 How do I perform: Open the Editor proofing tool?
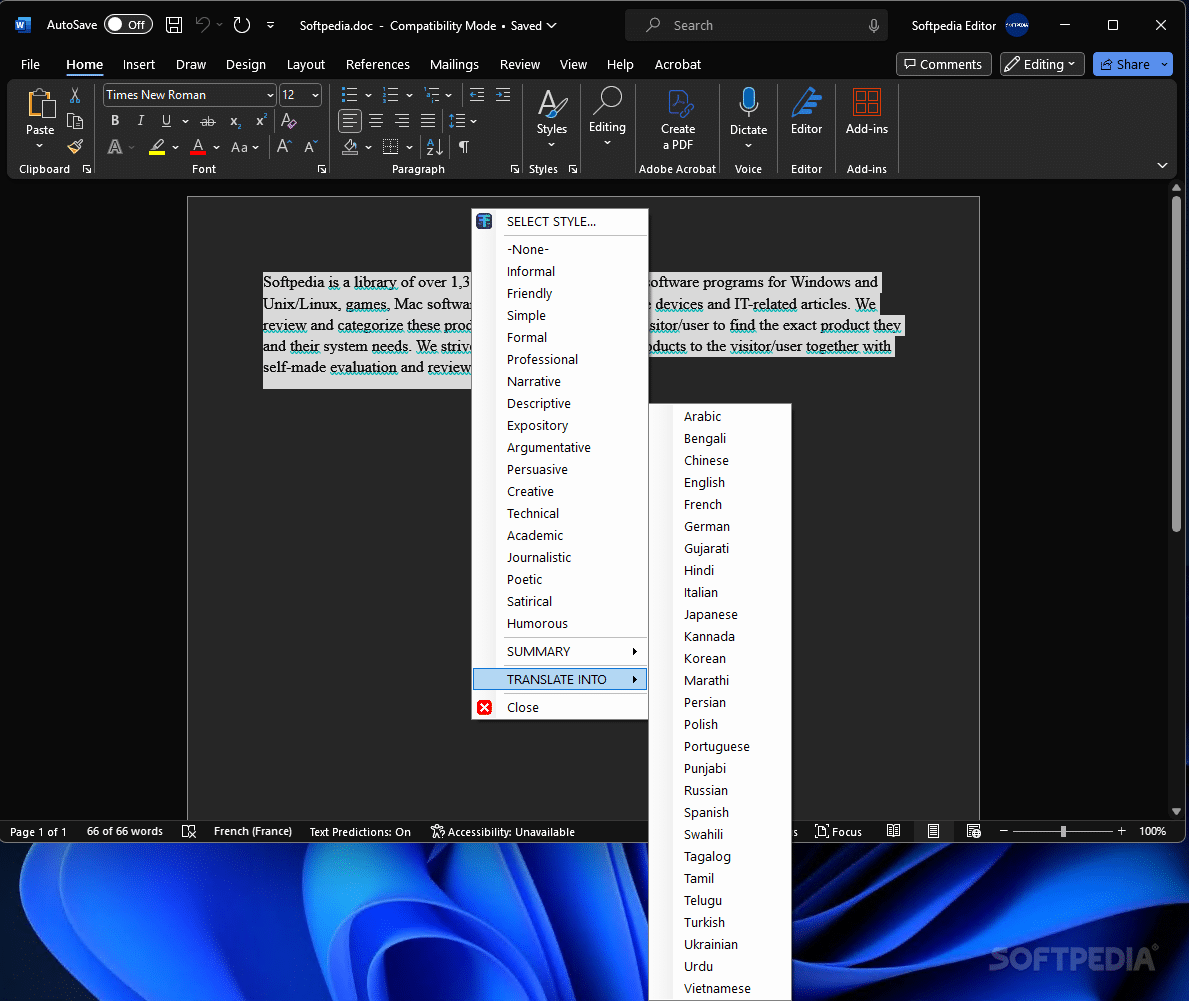806,111
